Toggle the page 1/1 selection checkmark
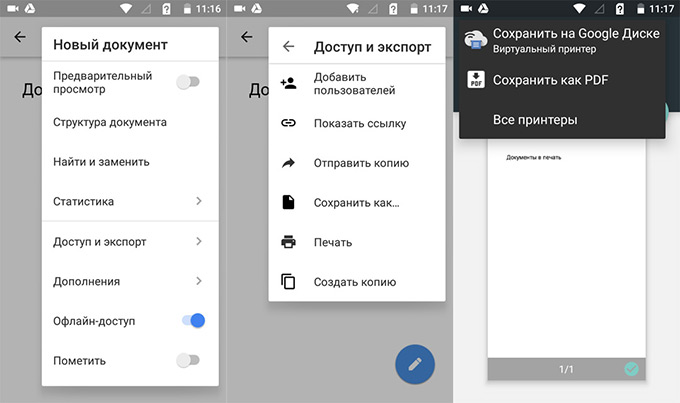 pos(631,369)
